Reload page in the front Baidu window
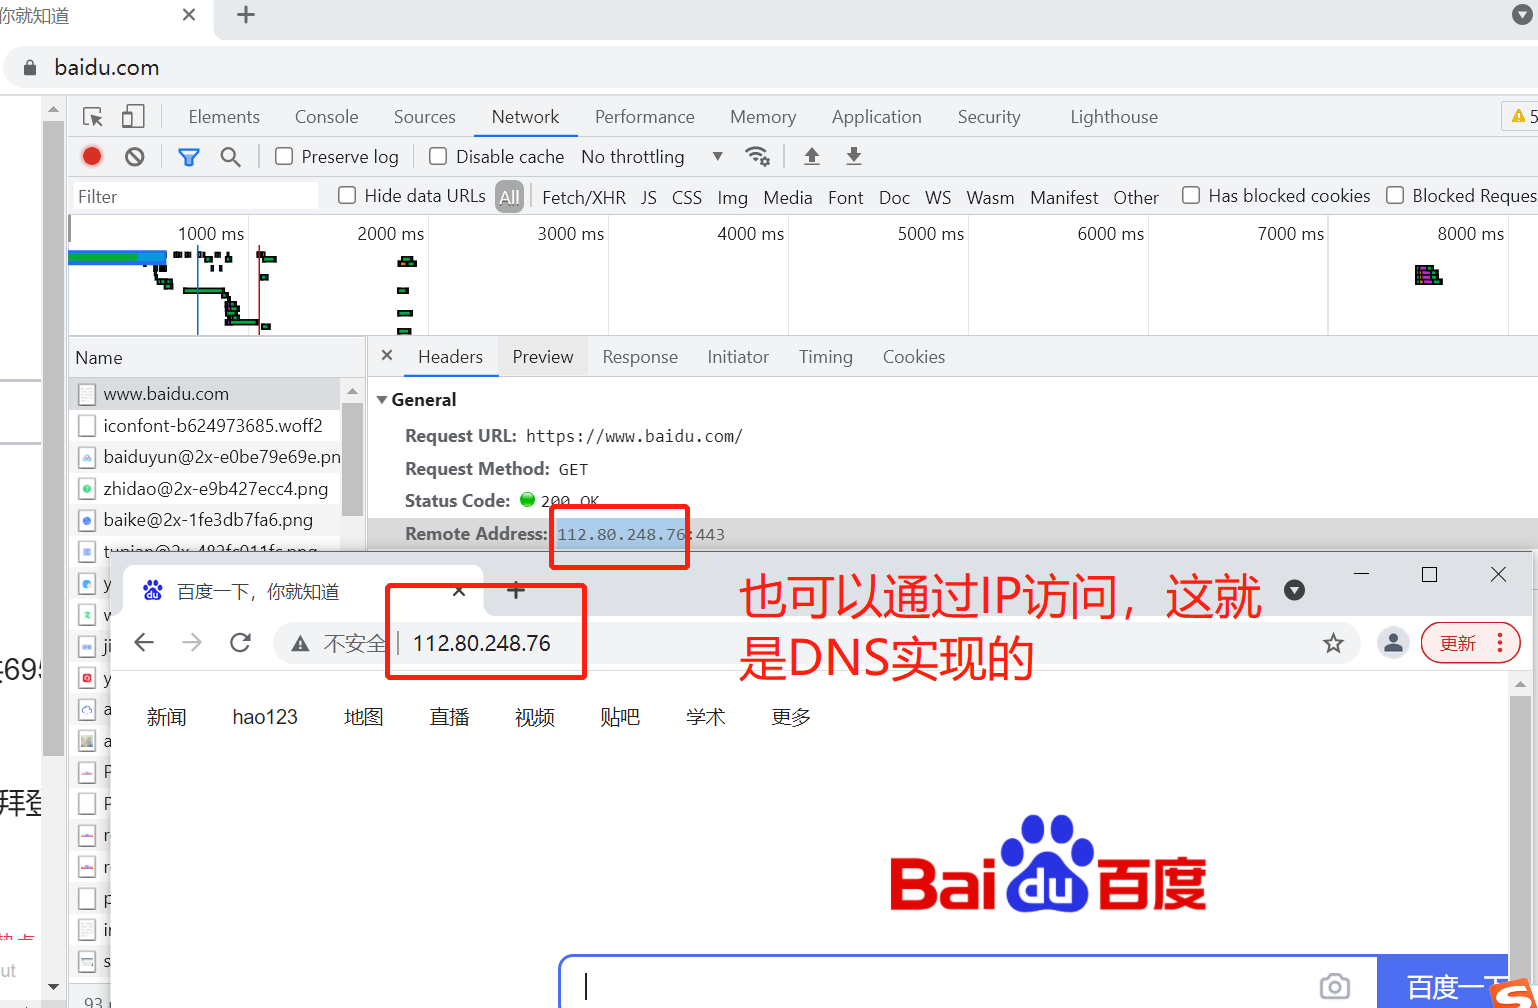This screenshot has width=1538, height=1008. pyautogui.click(x=240, y=642)
